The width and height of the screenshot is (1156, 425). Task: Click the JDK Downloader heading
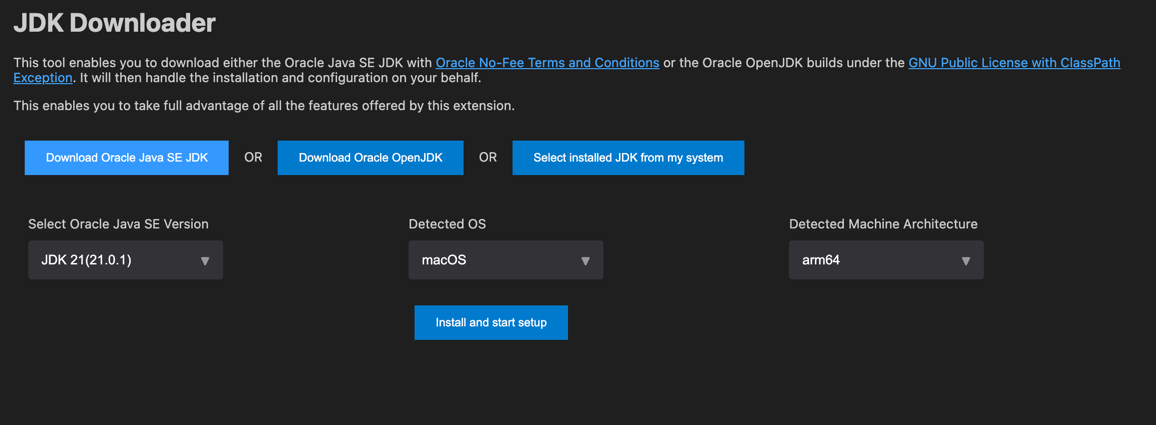coord(114,22)
